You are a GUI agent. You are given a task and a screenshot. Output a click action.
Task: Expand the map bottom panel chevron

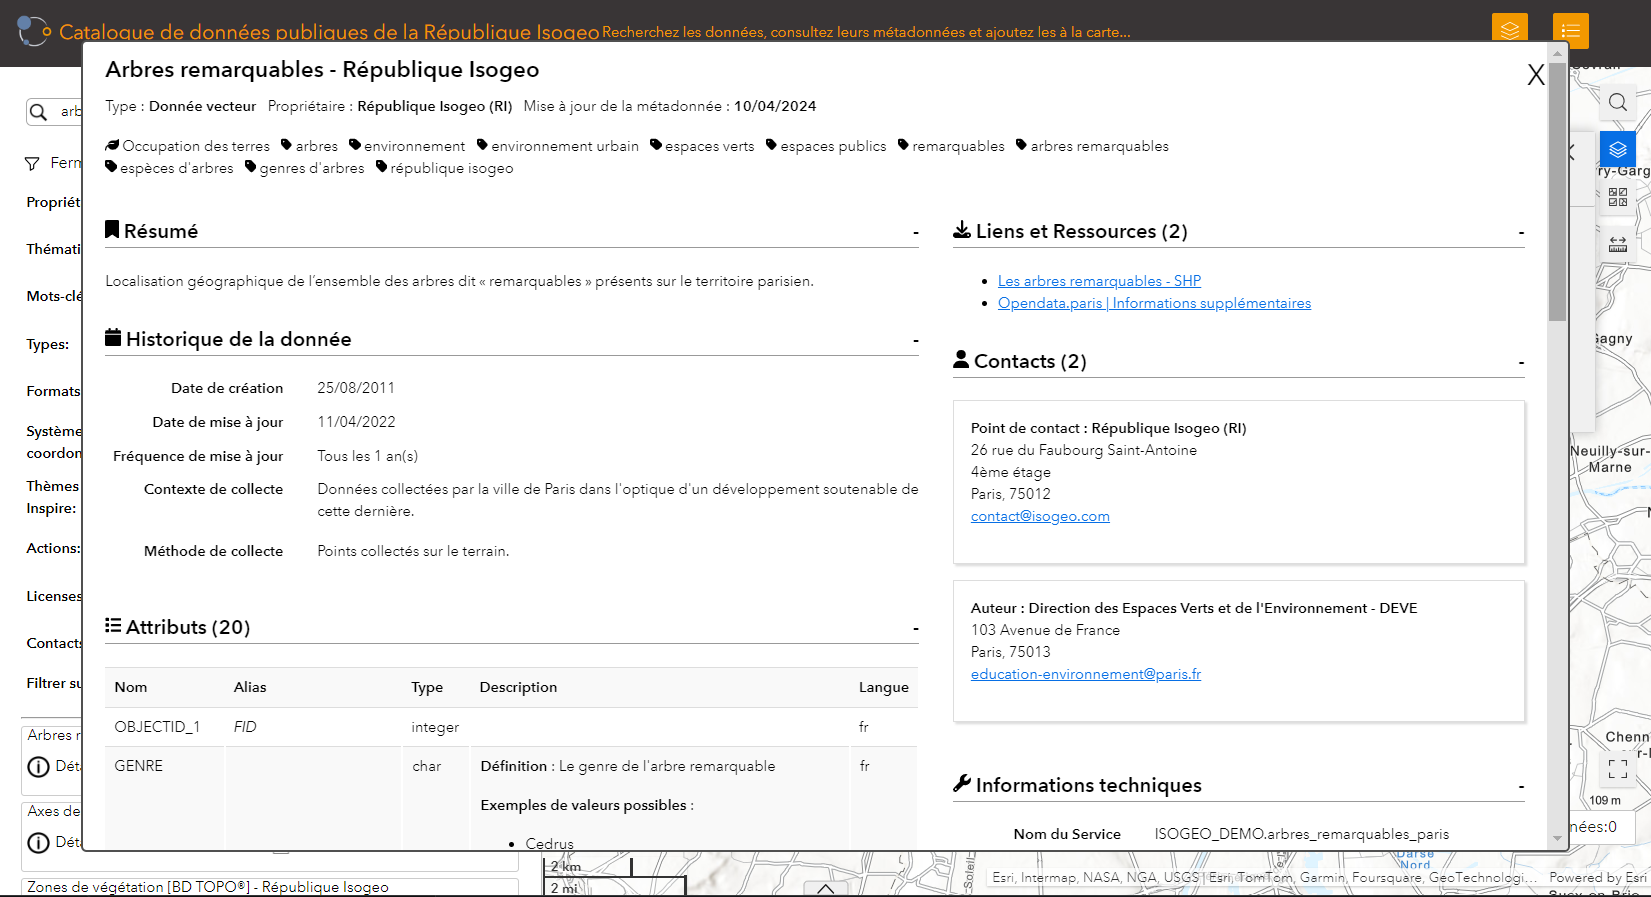(x=825, y=888)
